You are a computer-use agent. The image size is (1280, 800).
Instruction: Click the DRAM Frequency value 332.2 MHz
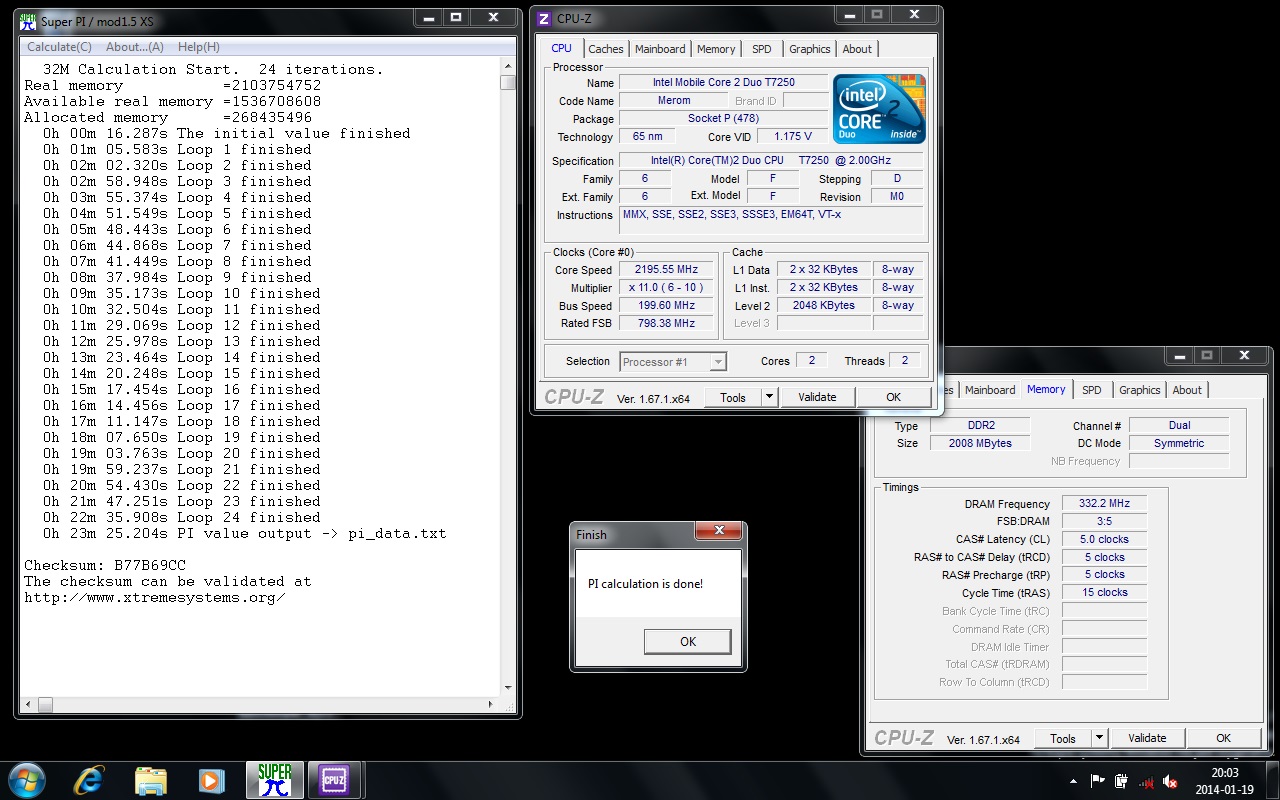pyautogui.click(x=1105, y=504)
